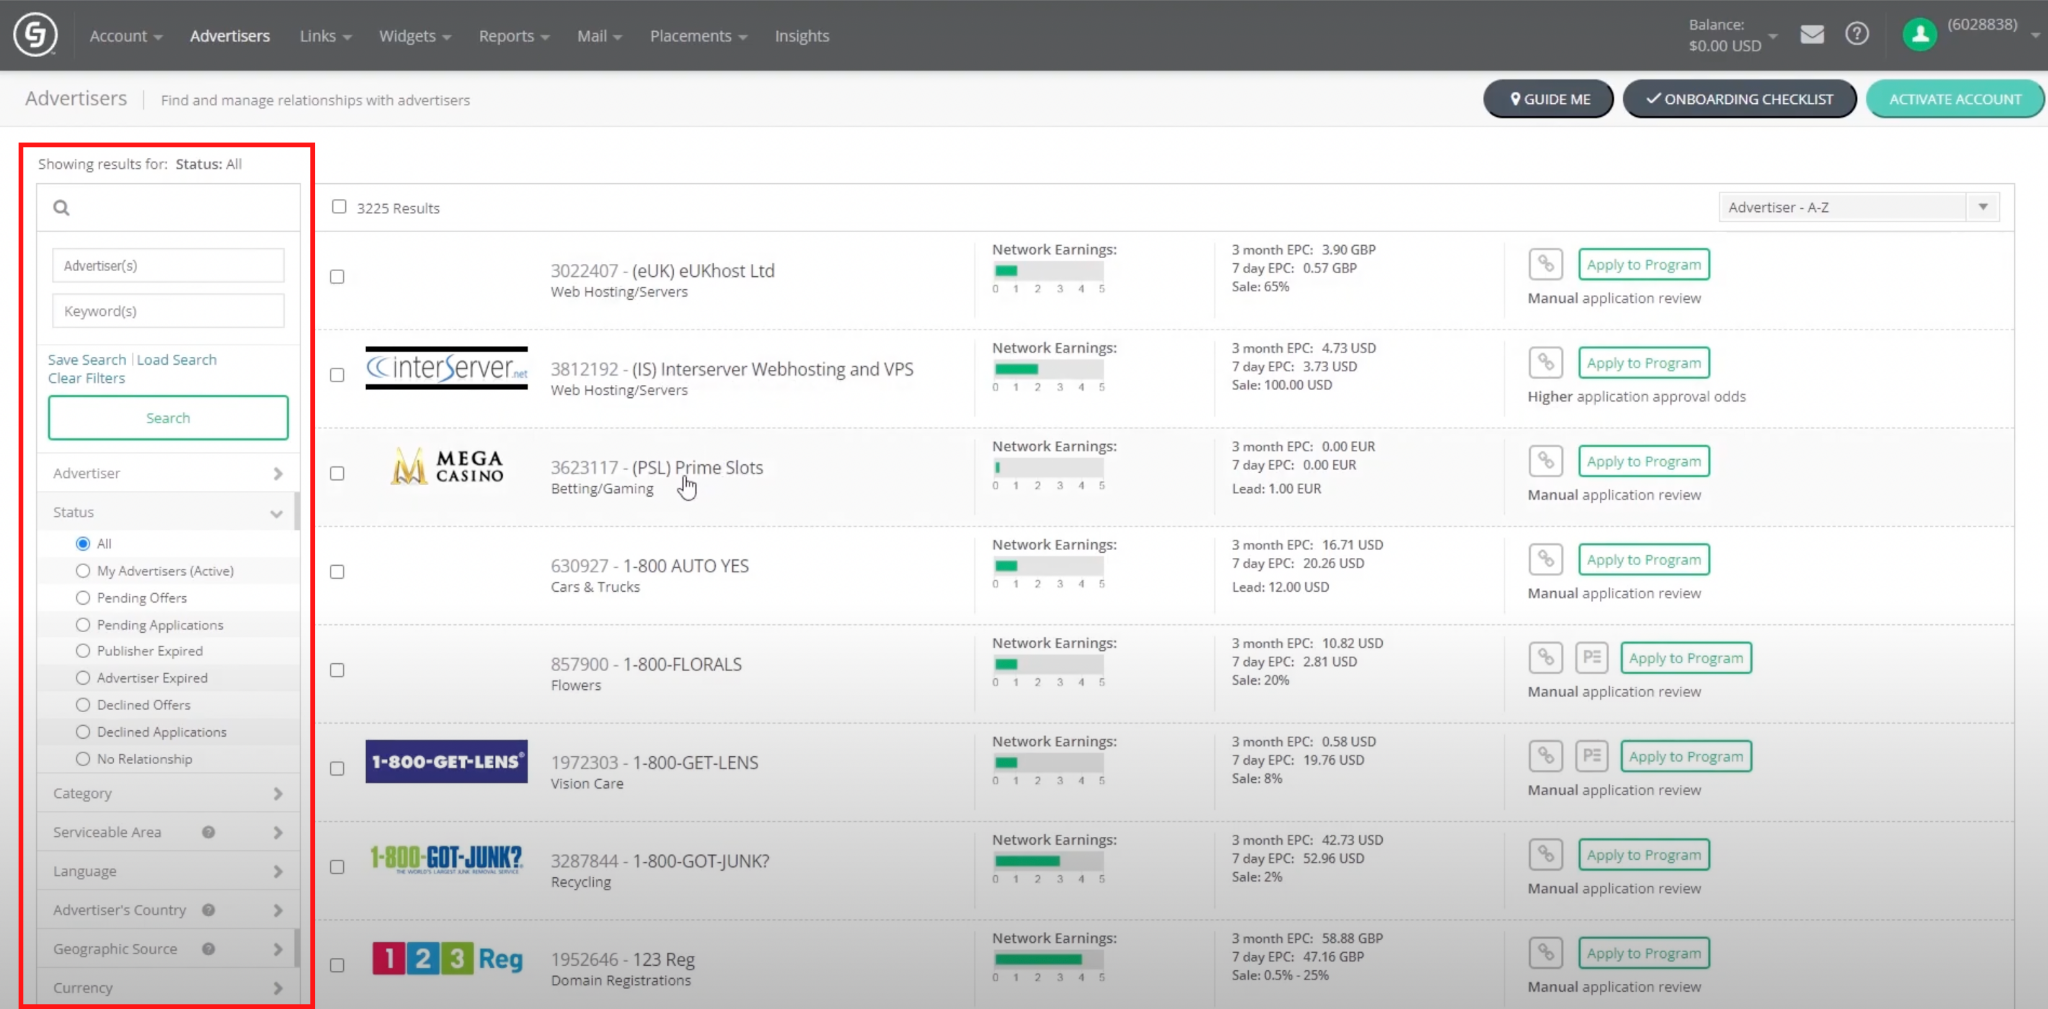Click the get links icon for eUKhost
This screenshot has height=1009, width=2048.
1545,264
